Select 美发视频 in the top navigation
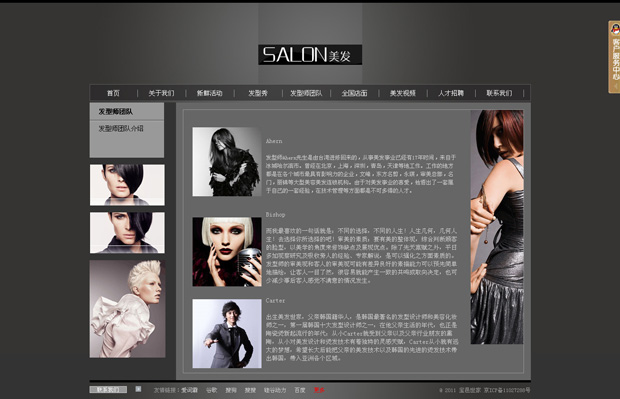Viewport: 620px width, 399px height. tap(403, 93)
